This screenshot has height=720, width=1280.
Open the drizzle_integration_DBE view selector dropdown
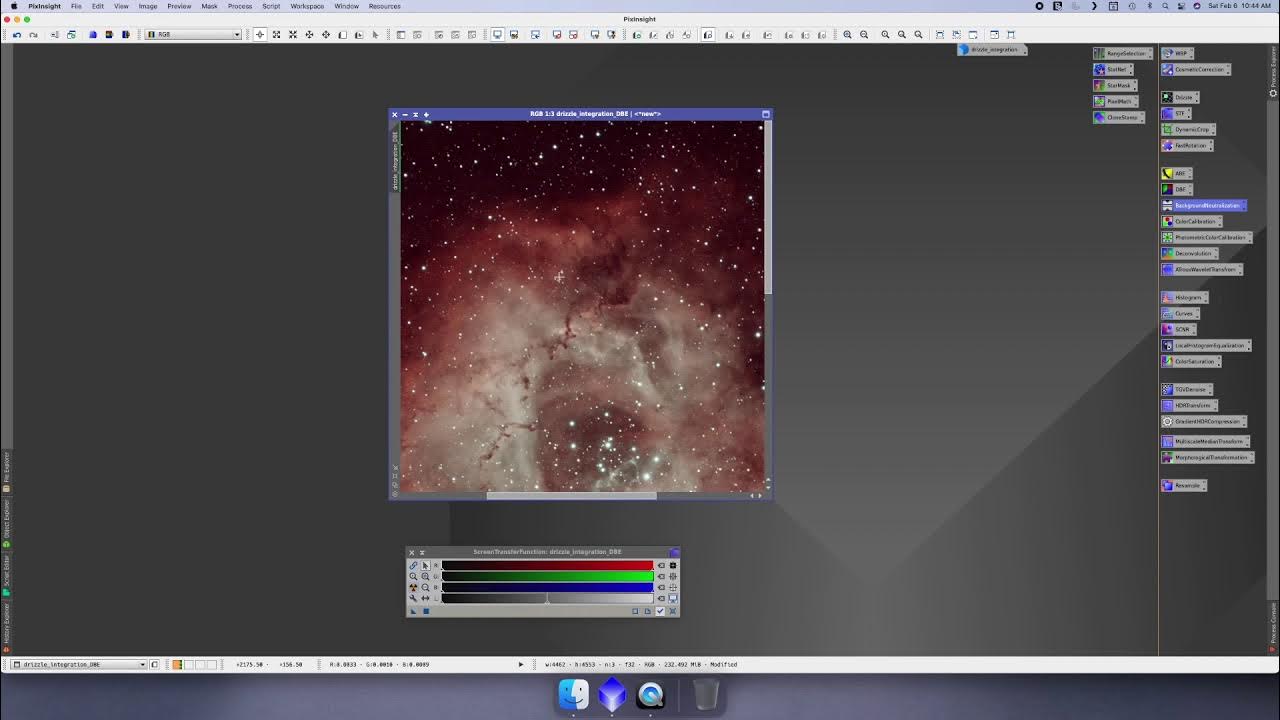79,664
